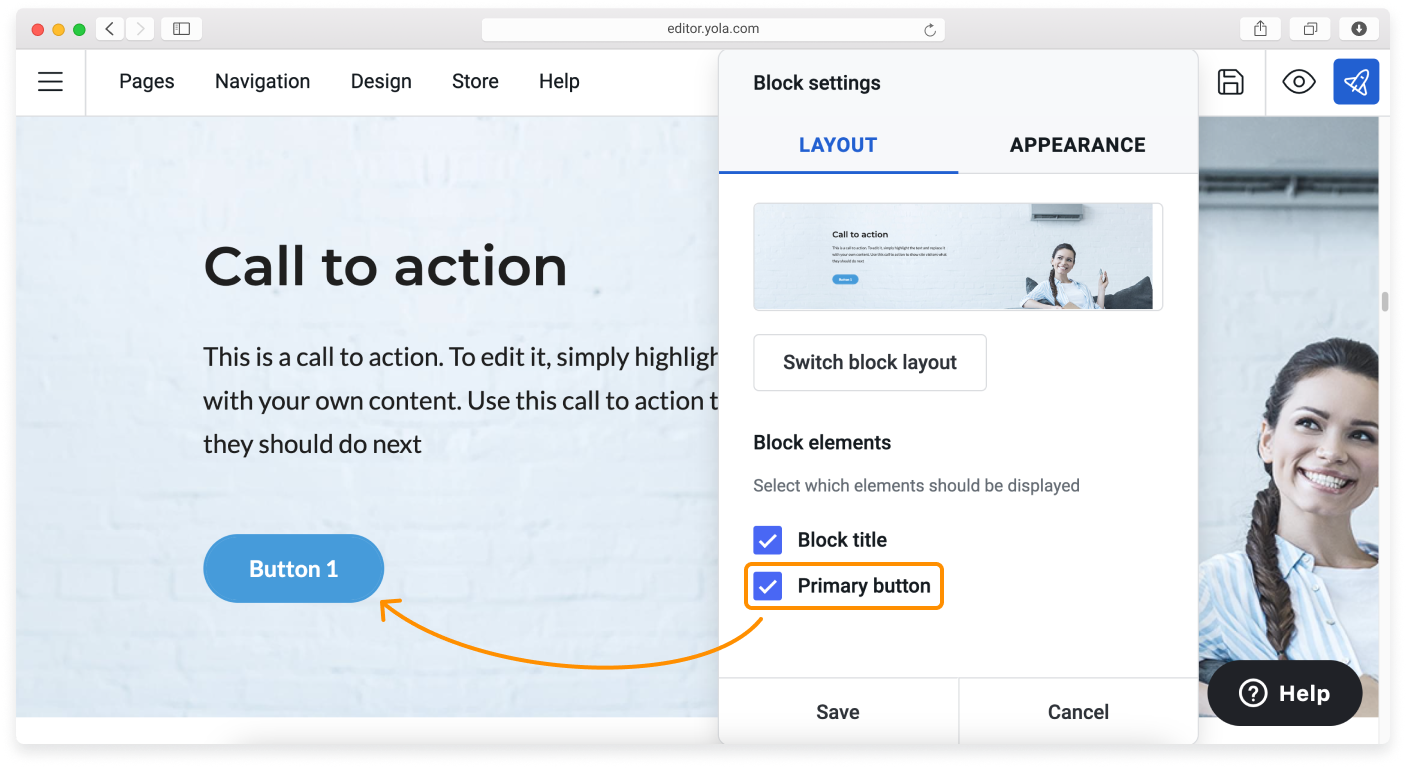Open the hamburger menu icon

(x=50, y=82)
